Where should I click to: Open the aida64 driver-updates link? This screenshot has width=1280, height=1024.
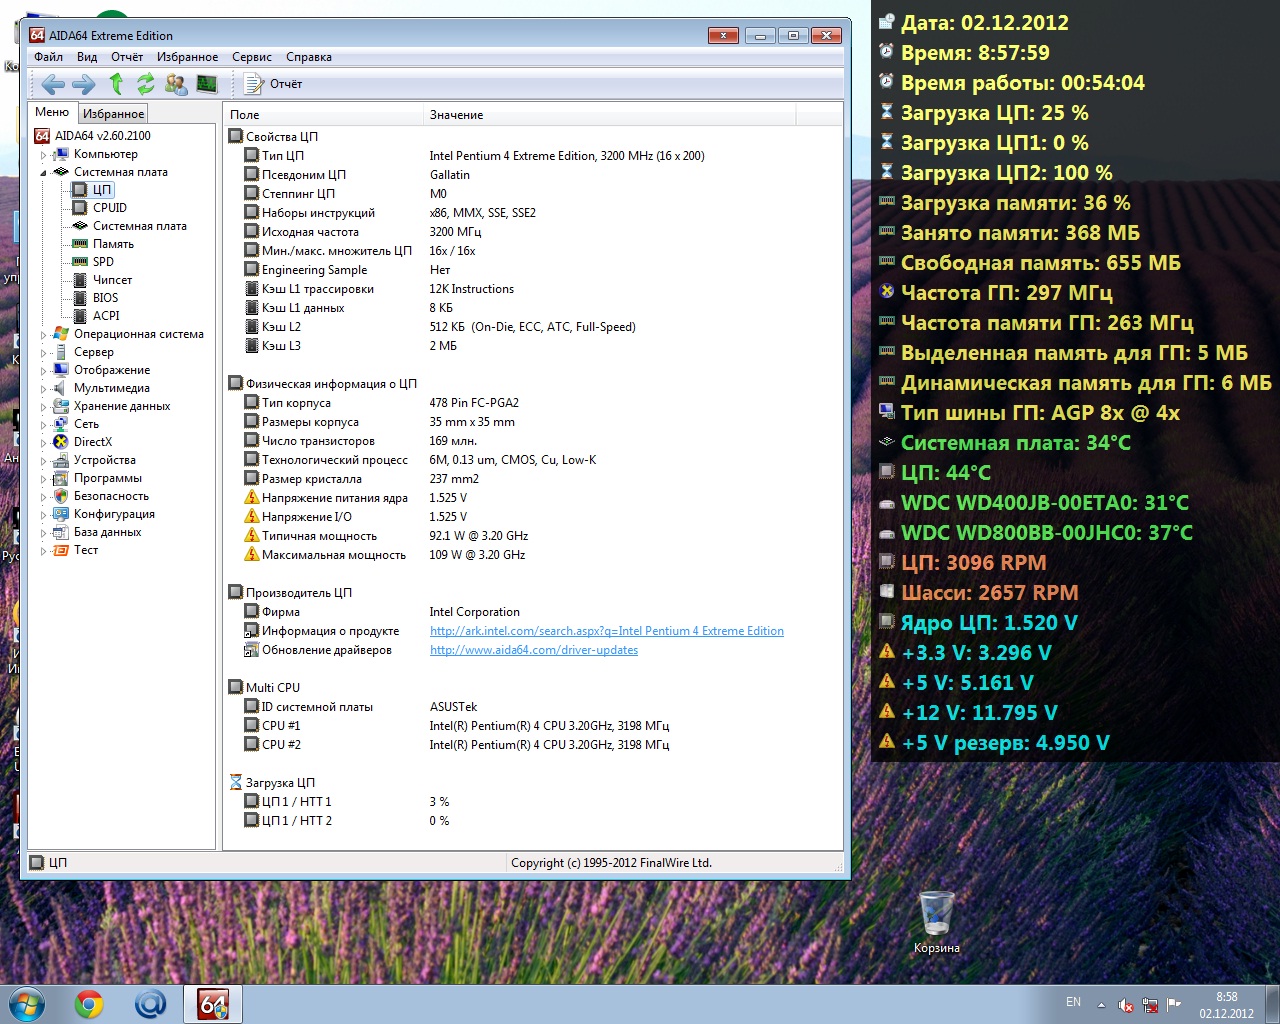click(533, 650)
